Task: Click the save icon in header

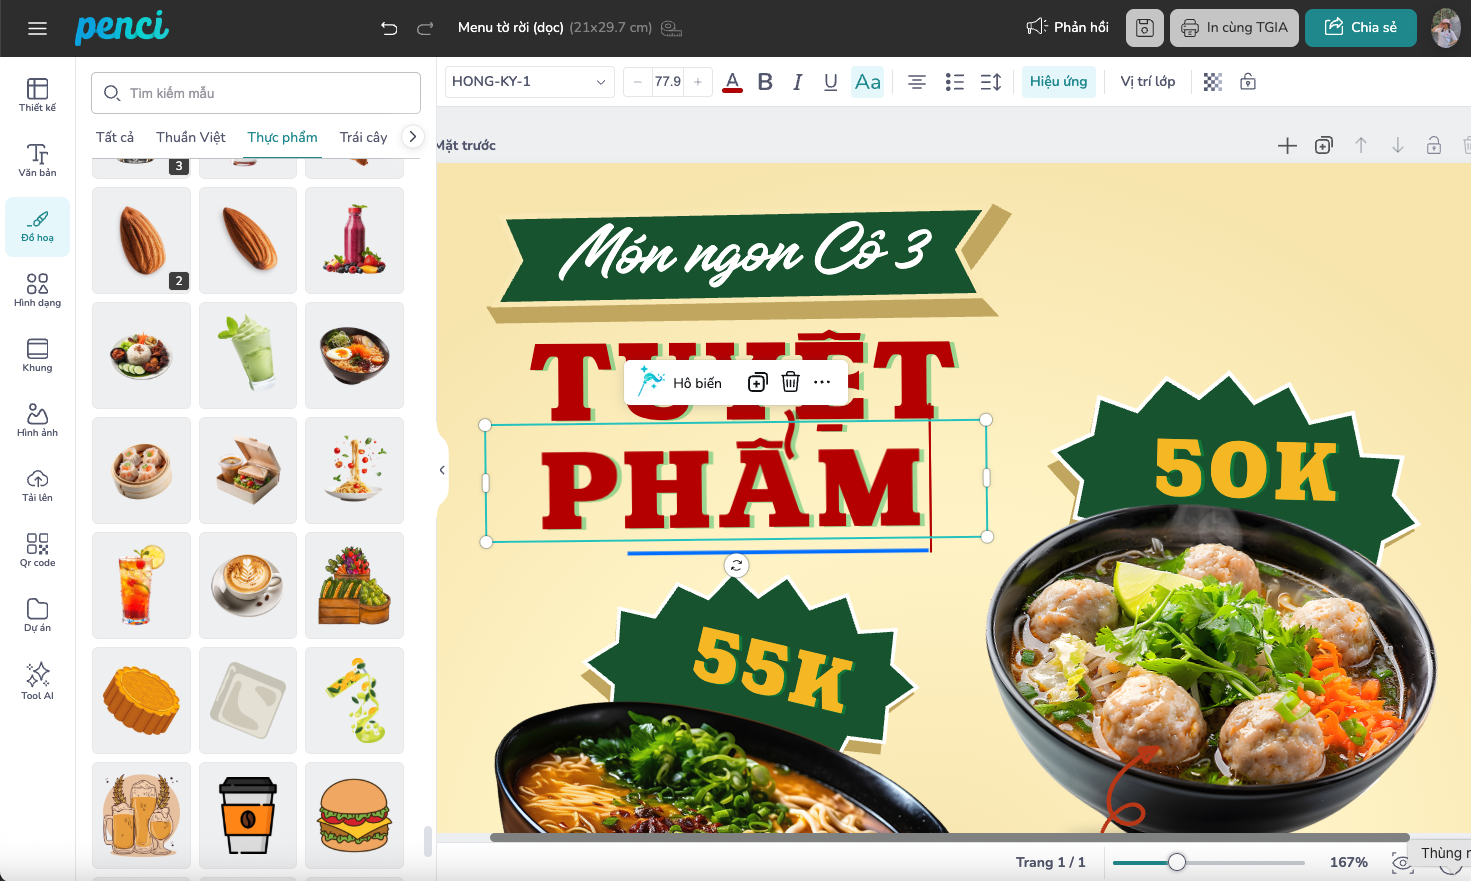Action: (x=1145, y=28)
